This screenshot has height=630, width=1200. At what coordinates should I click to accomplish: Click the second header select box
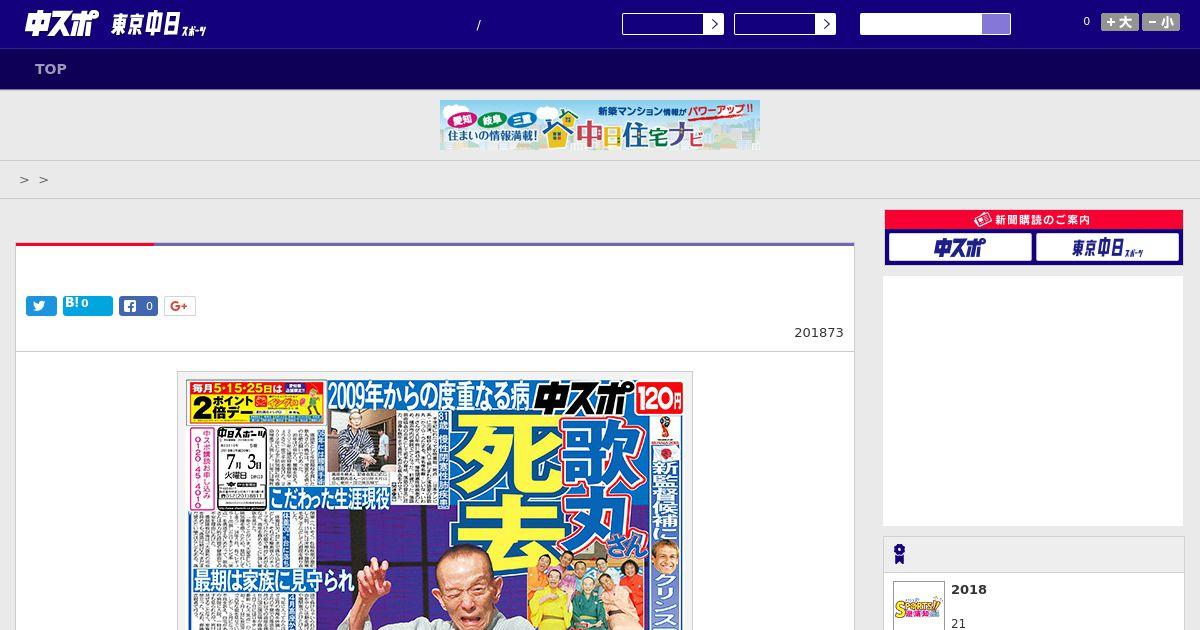[x=785, y=24]
